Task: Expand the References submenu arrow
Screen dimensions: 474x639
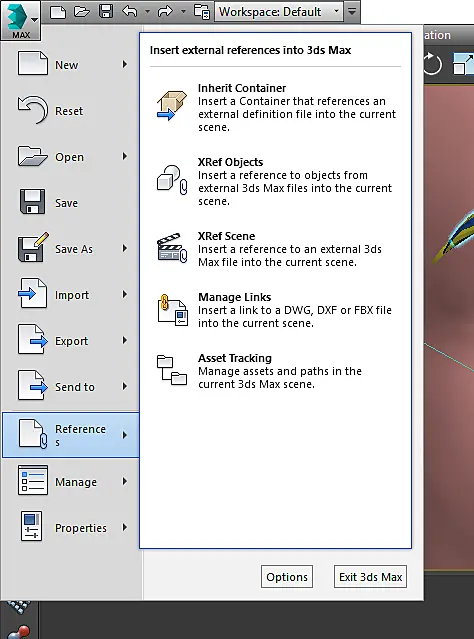Action: [x=125, y=435]
